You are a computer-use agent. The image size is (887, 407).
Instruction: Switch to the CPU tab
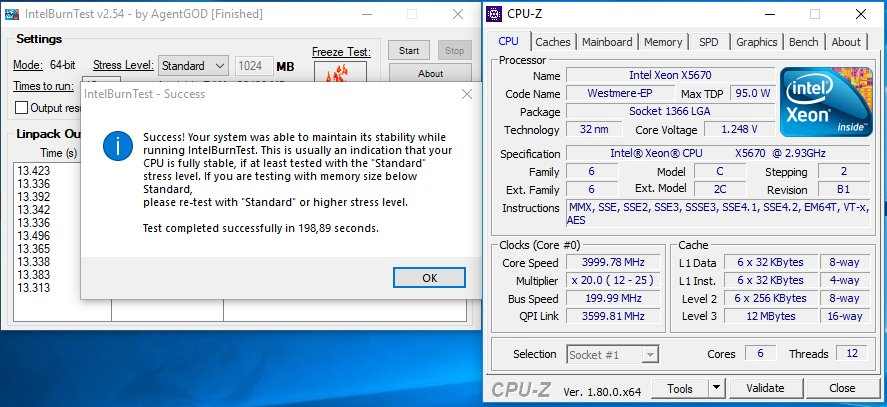tap(508, 41)
